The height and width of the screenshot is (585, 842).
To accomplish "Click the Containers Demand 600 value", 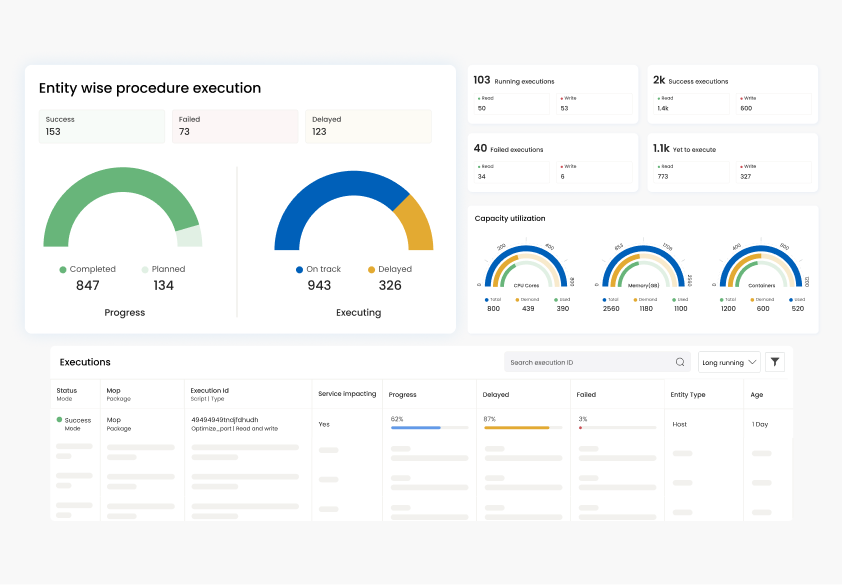I will coord(763,309).
